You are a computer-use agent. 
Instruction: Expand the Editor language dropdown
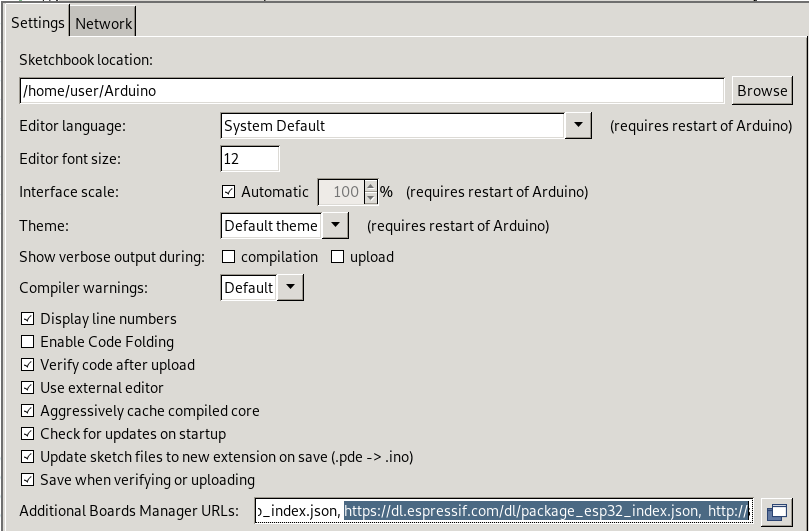click(x=578, y=125)
